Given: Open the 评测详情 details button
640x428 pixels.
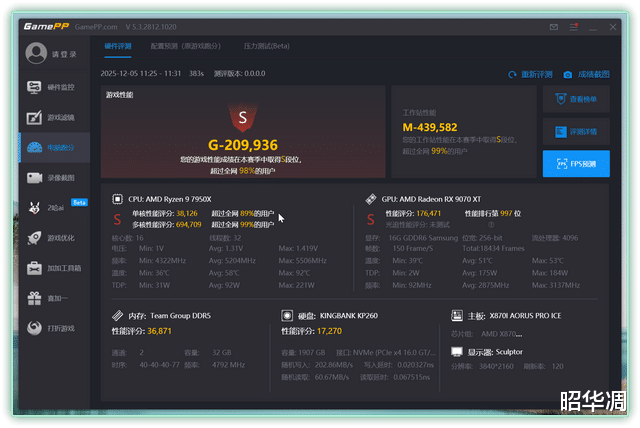Looking at the screenshot, I should coord(576,131).
